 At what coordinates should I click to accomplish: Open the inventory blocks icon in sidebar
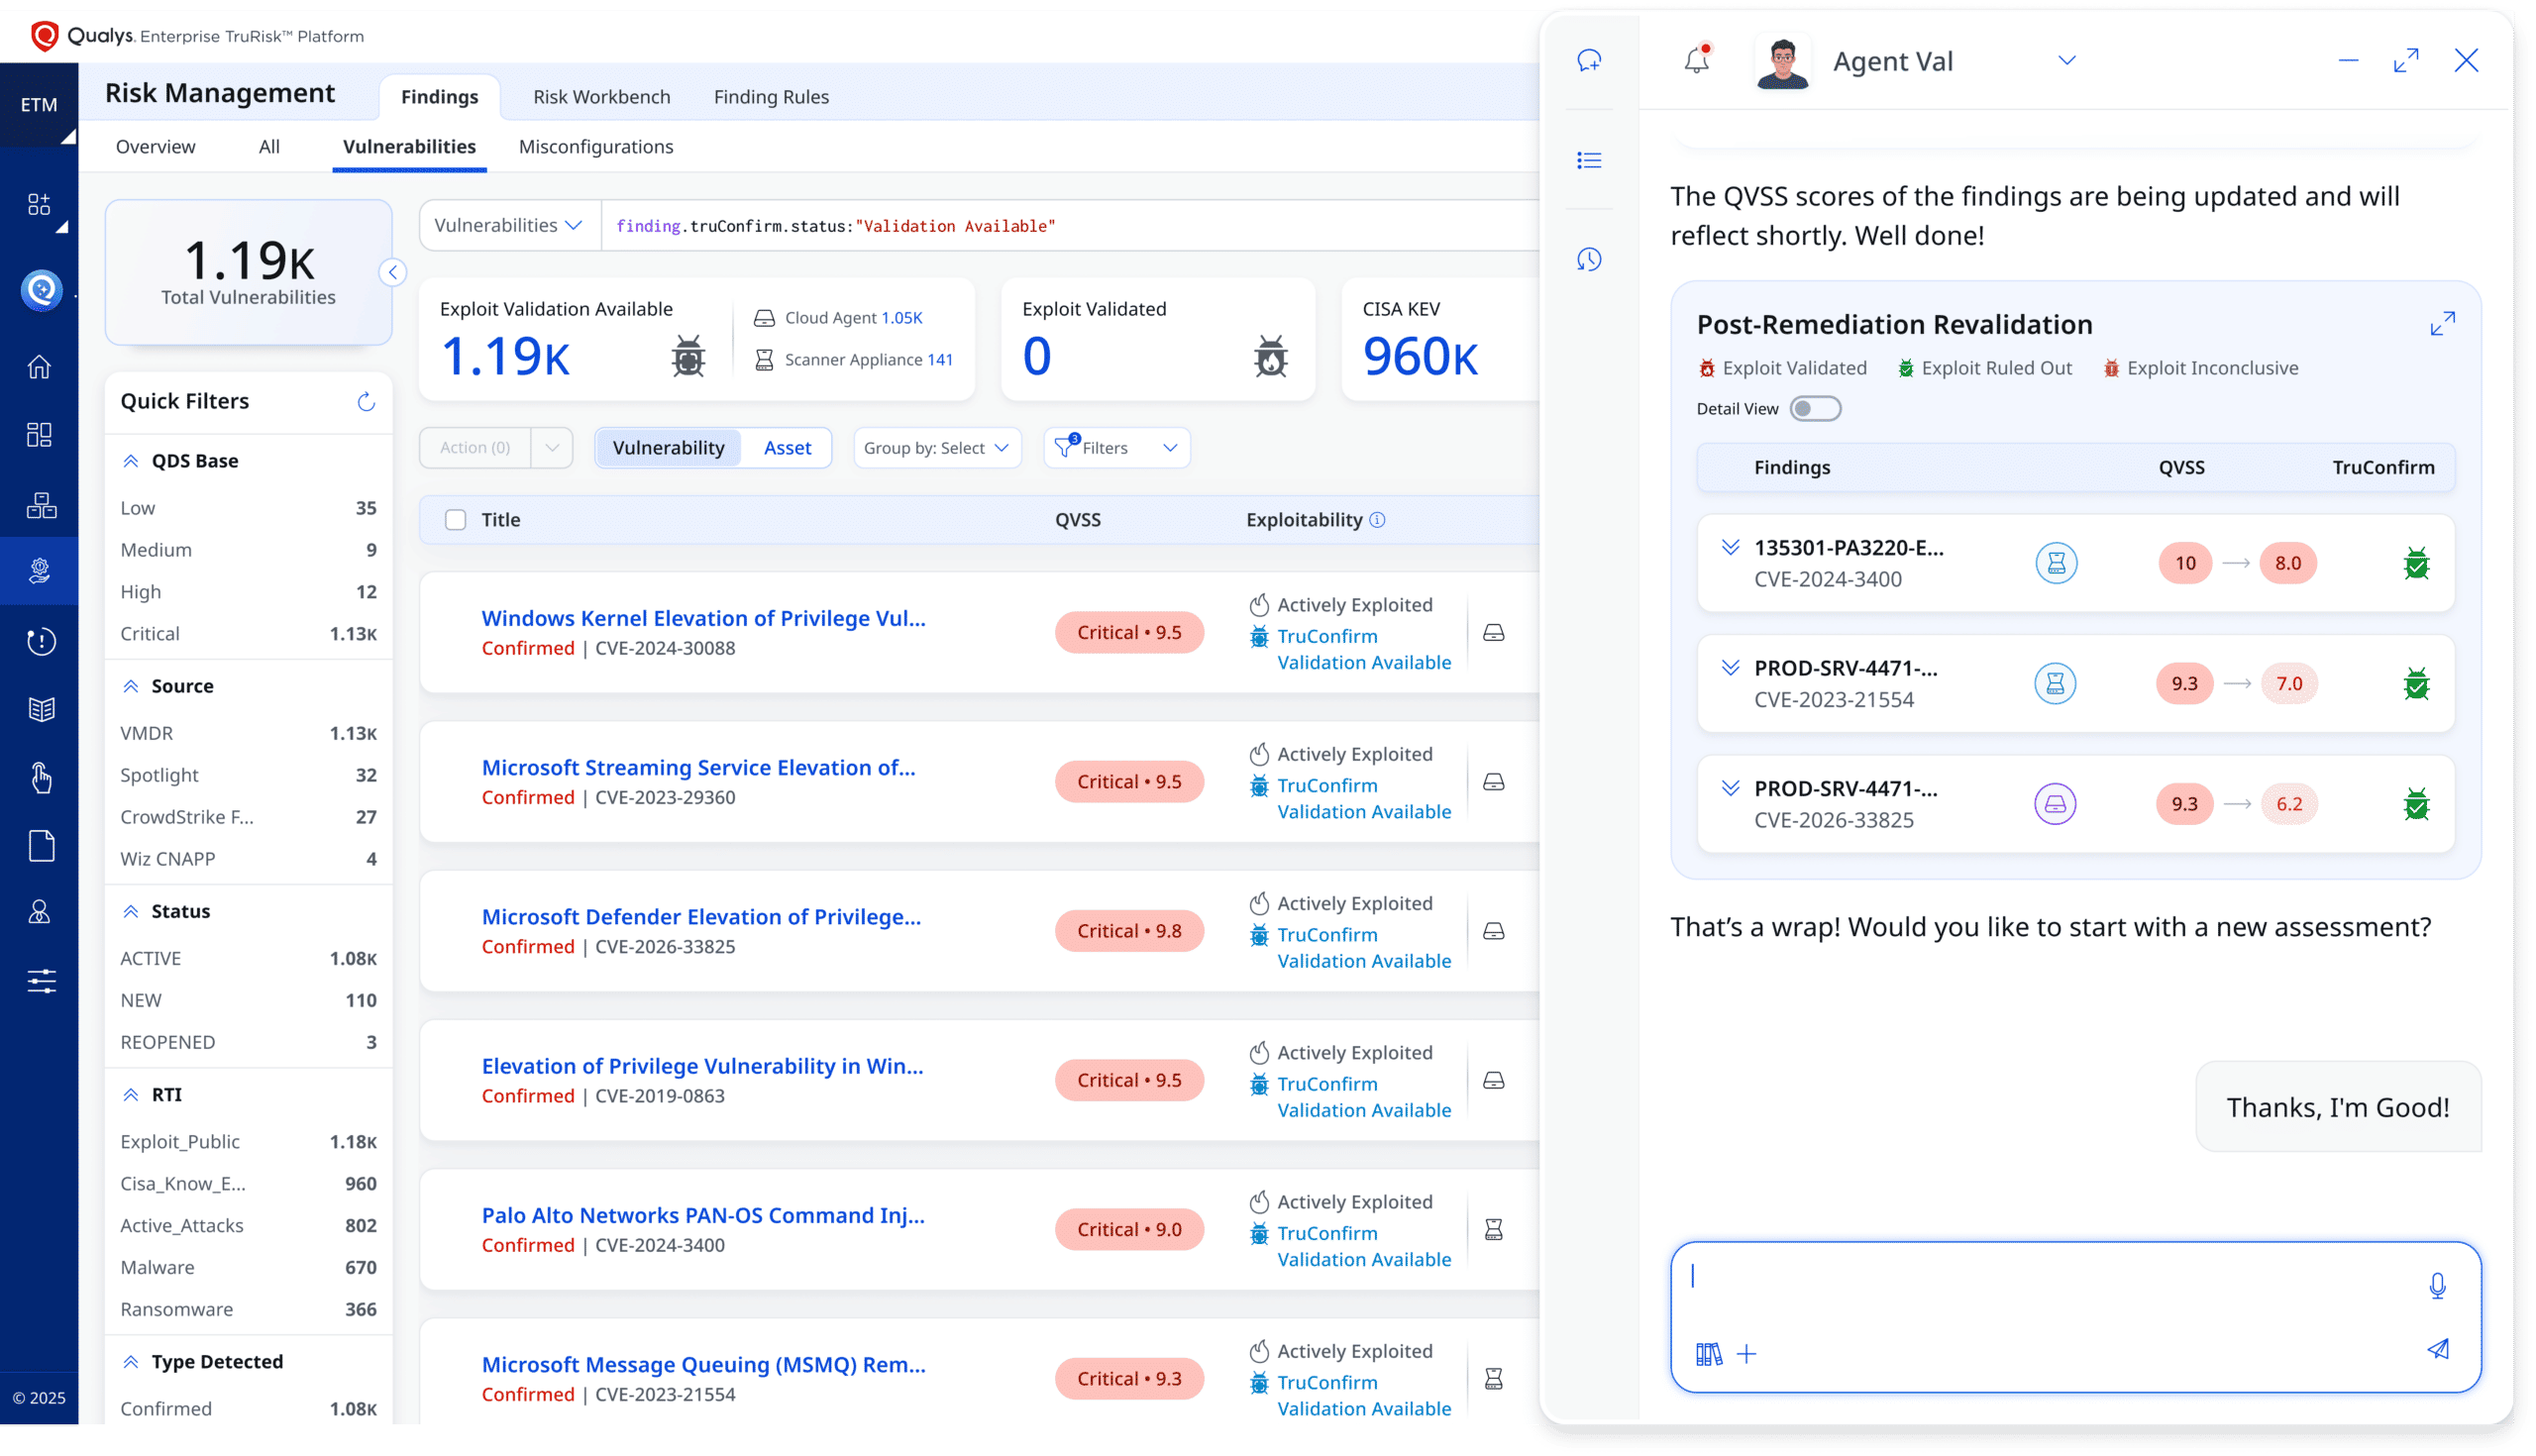coord(40,505)
